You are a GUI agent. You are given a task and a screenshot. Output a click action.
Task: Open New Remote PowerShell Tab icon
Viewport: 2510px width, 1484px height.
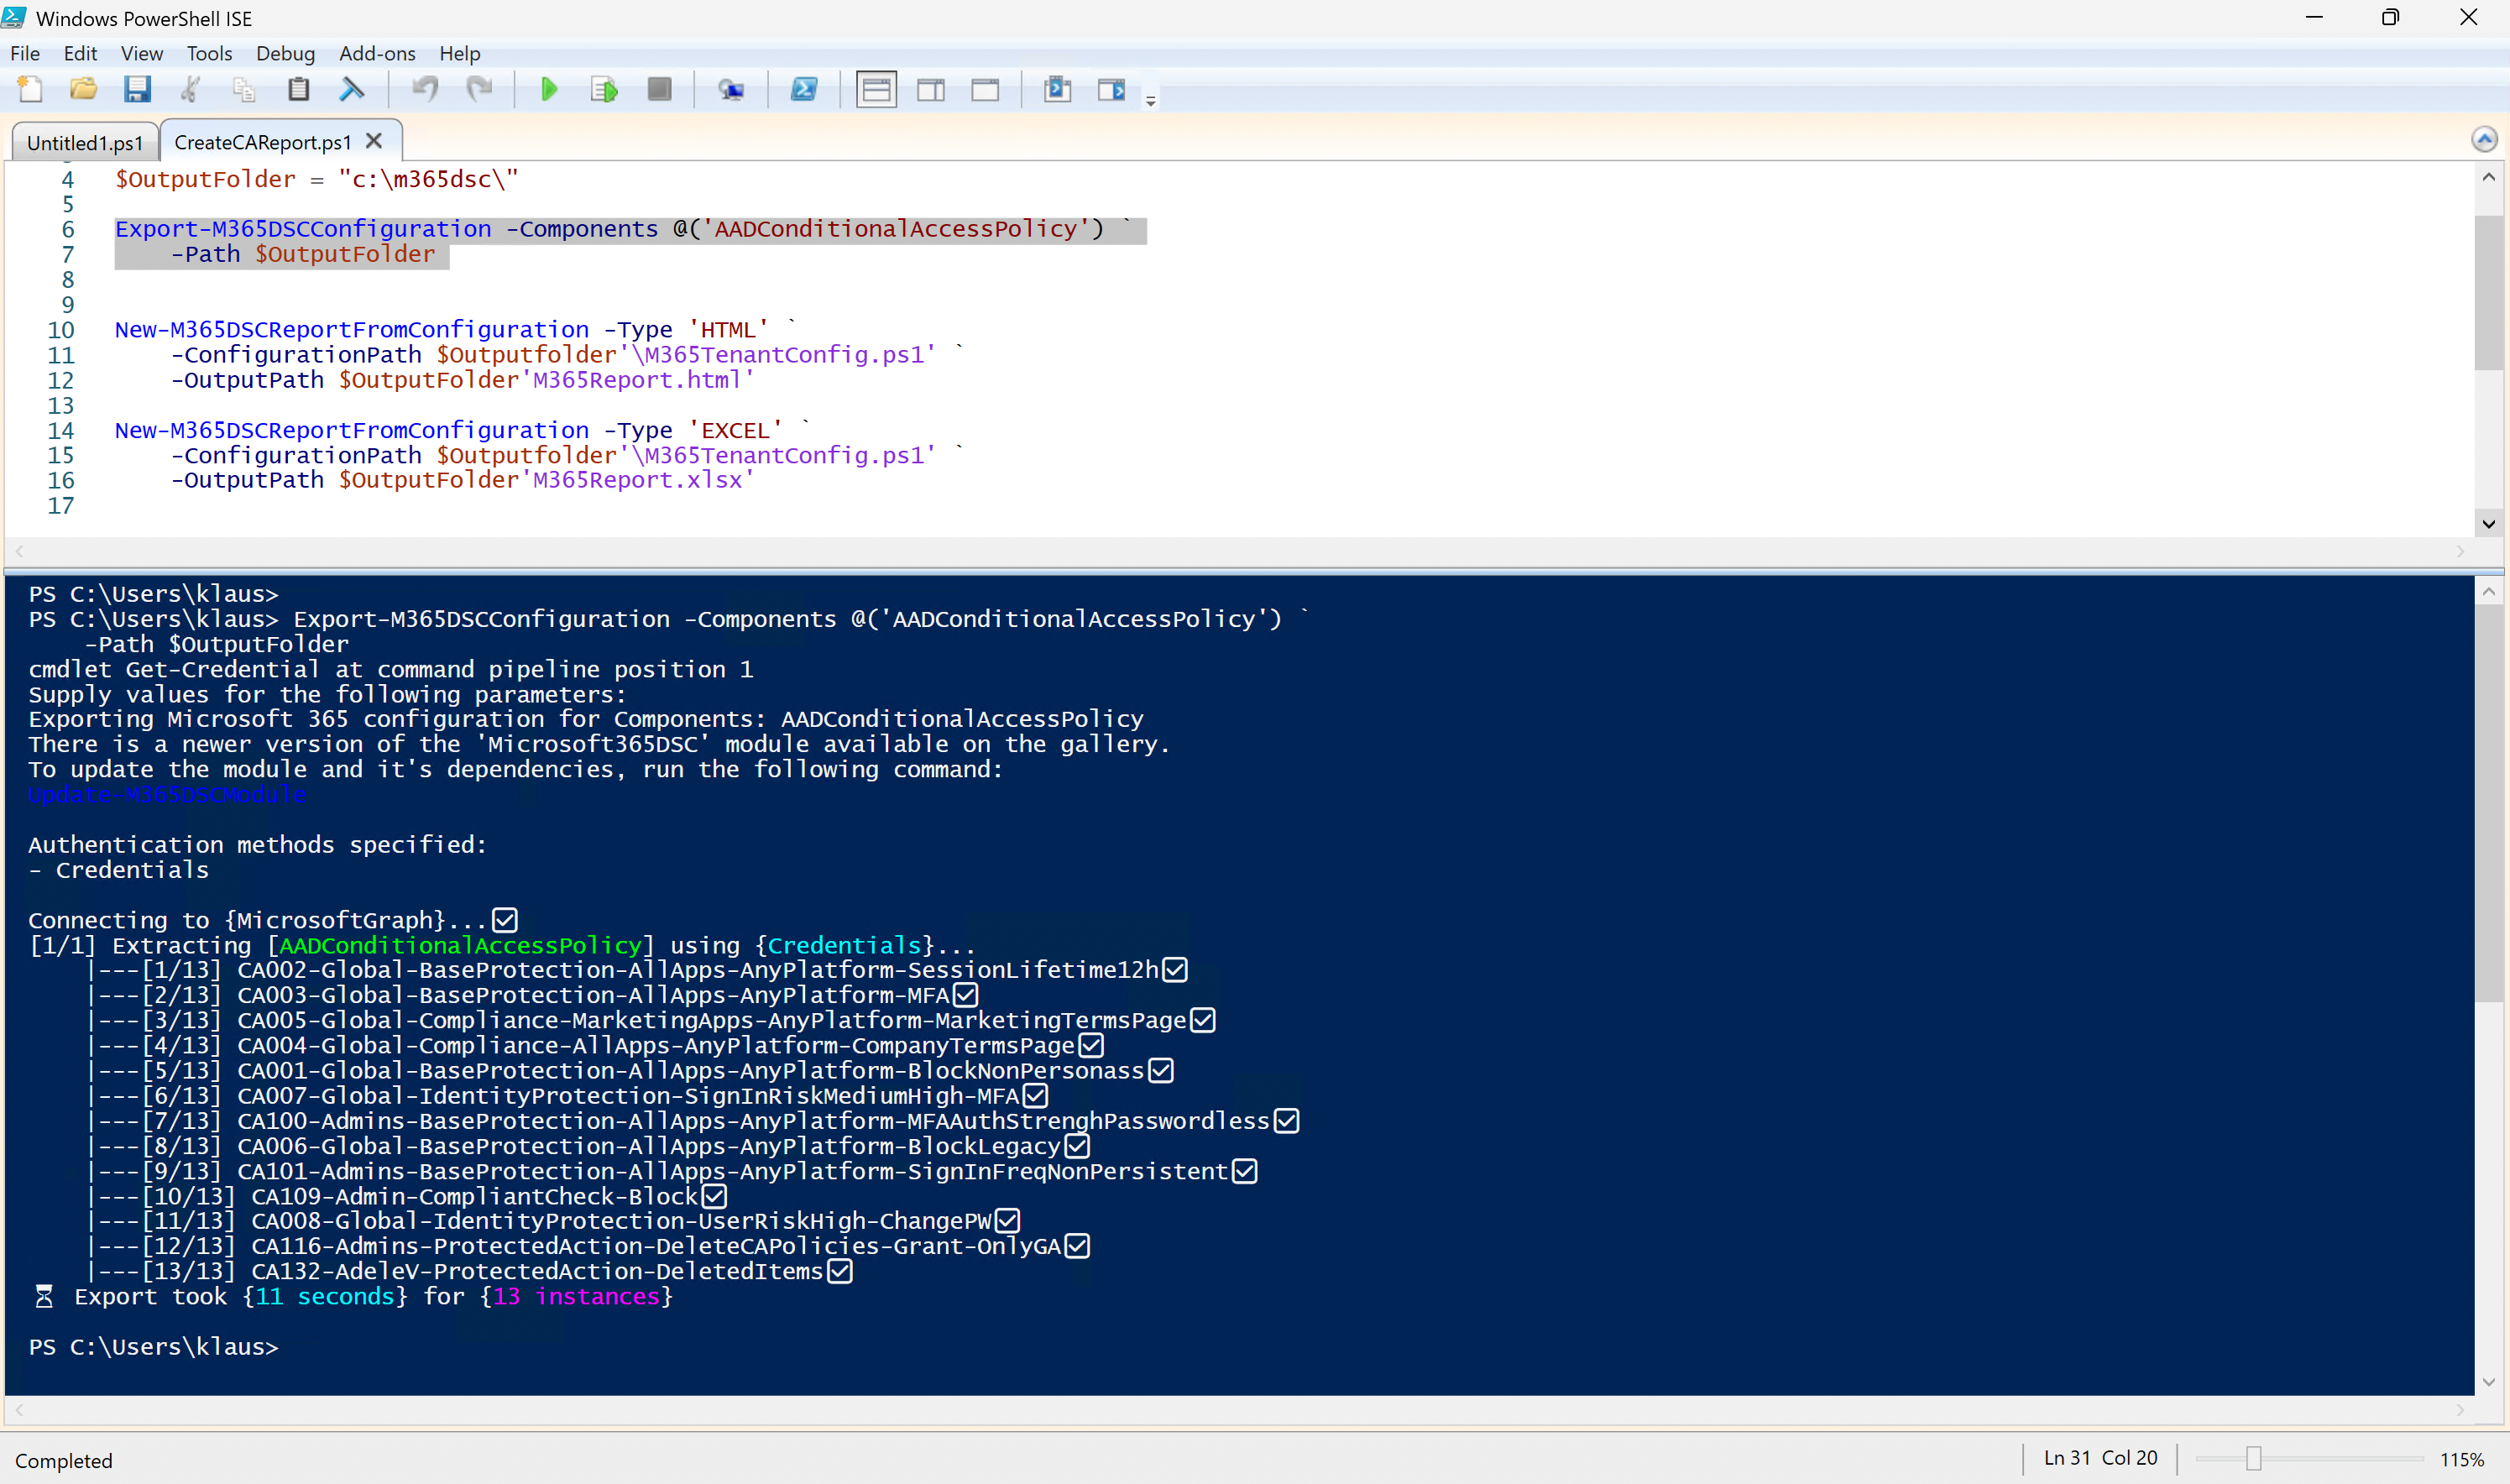731,90
